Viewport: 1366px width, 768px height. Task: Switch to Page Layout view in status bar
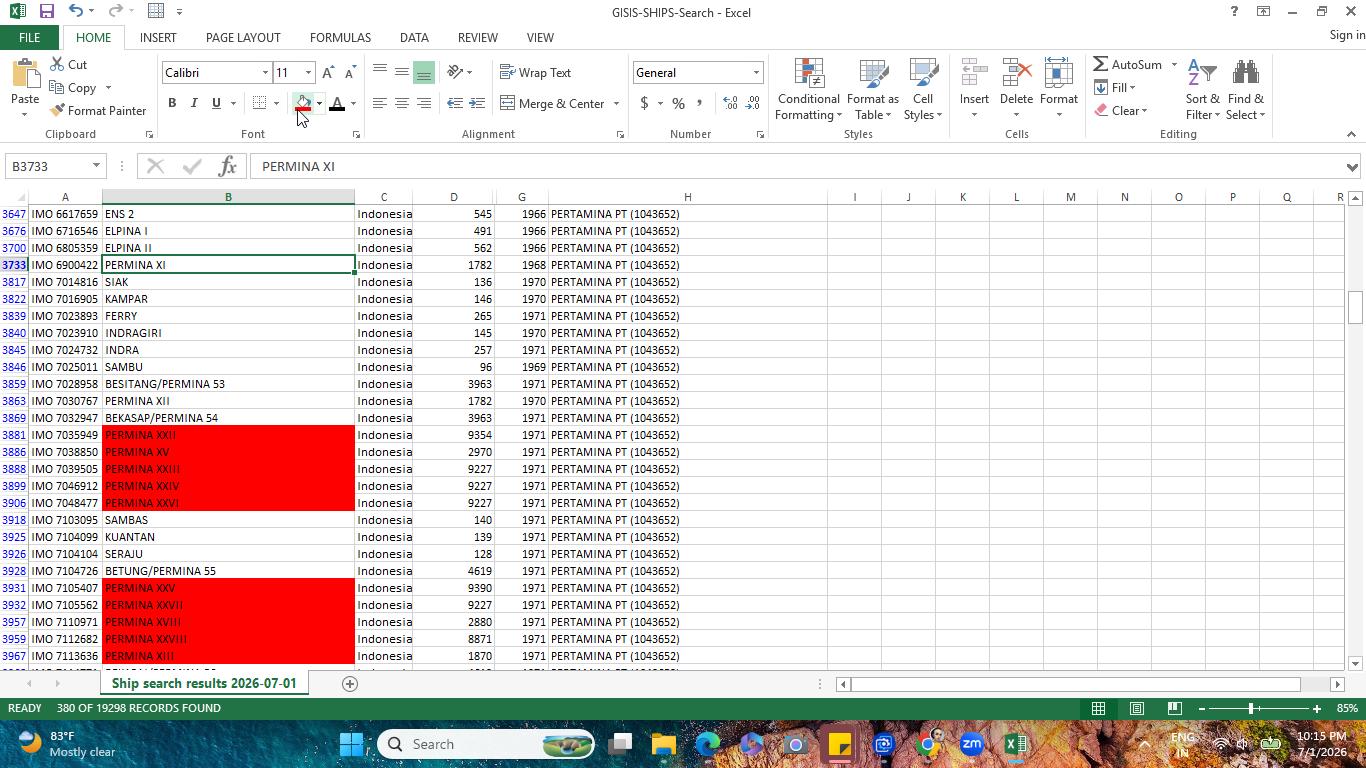coord(1137,708)
